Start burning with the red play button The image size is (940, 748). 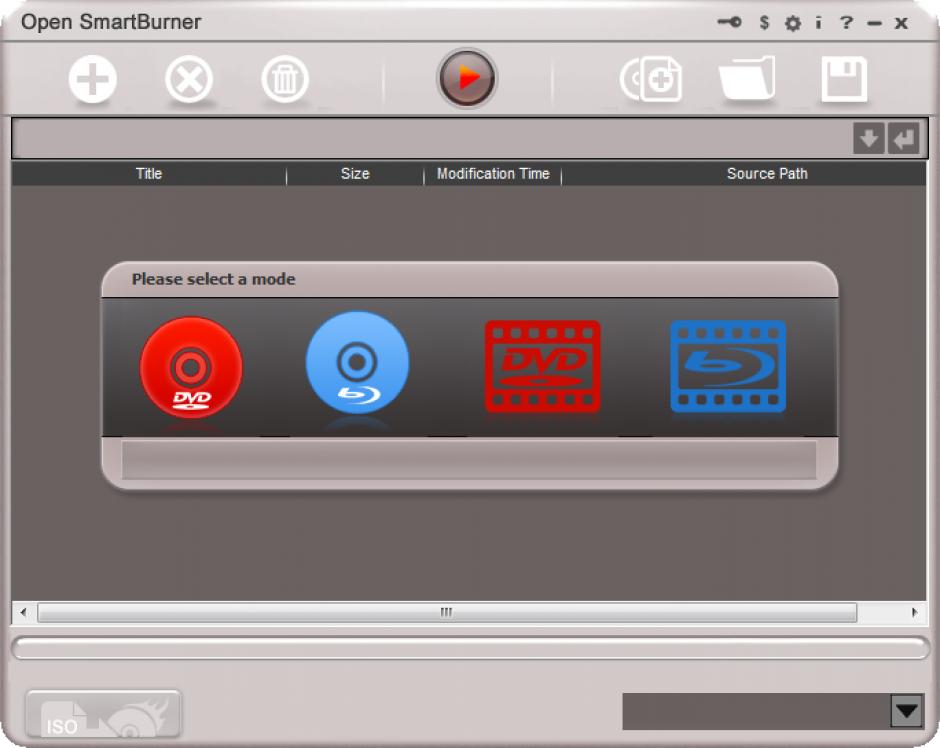pyautogui.click(x=467, y=79)
